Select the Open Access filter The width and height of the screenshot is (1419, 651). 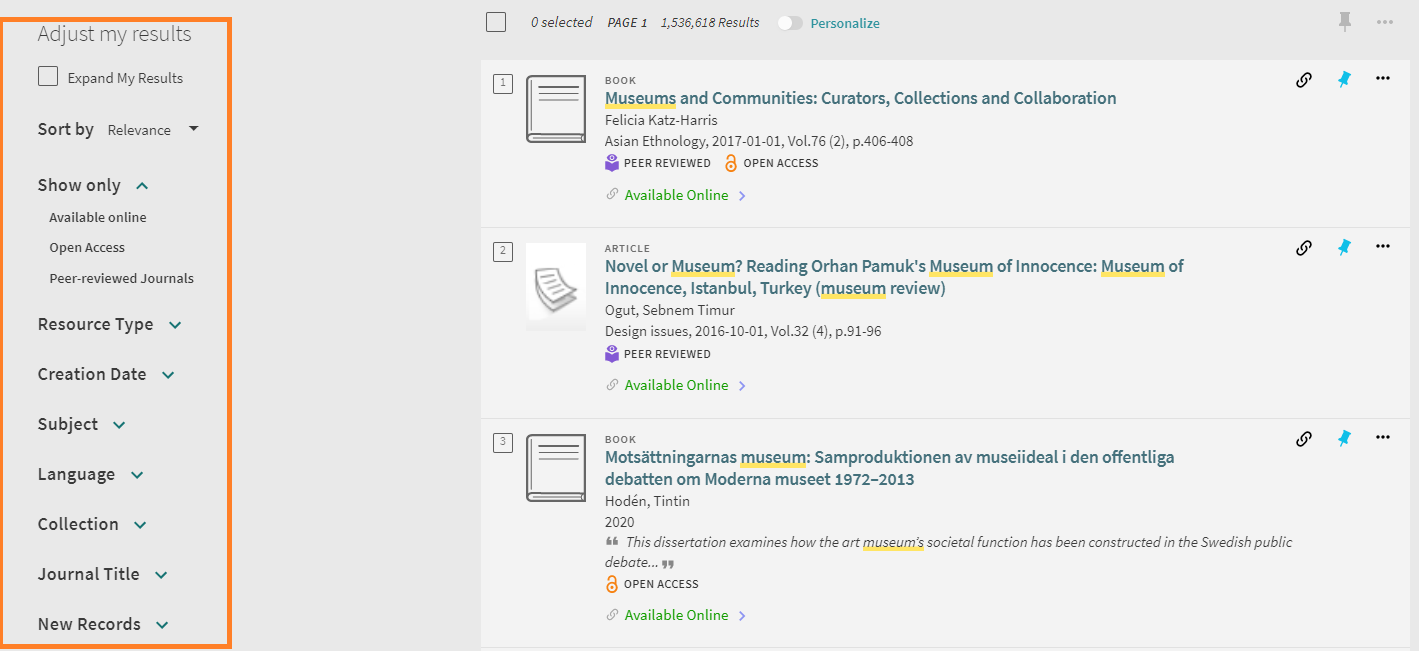click(x=87, y=247)
